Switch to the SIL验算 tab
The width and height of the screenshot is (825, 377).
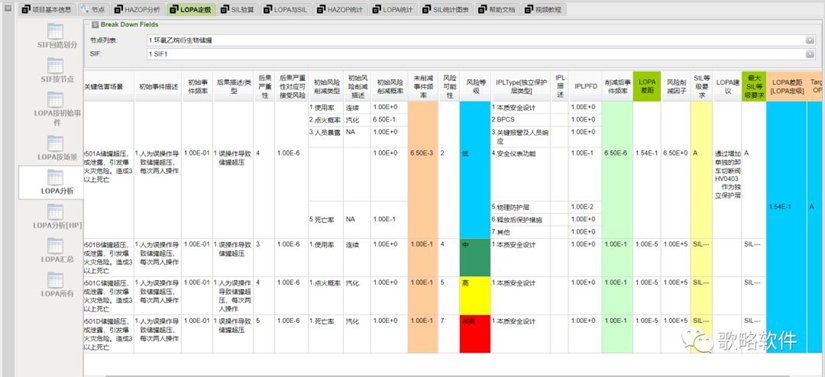[237, 9]
